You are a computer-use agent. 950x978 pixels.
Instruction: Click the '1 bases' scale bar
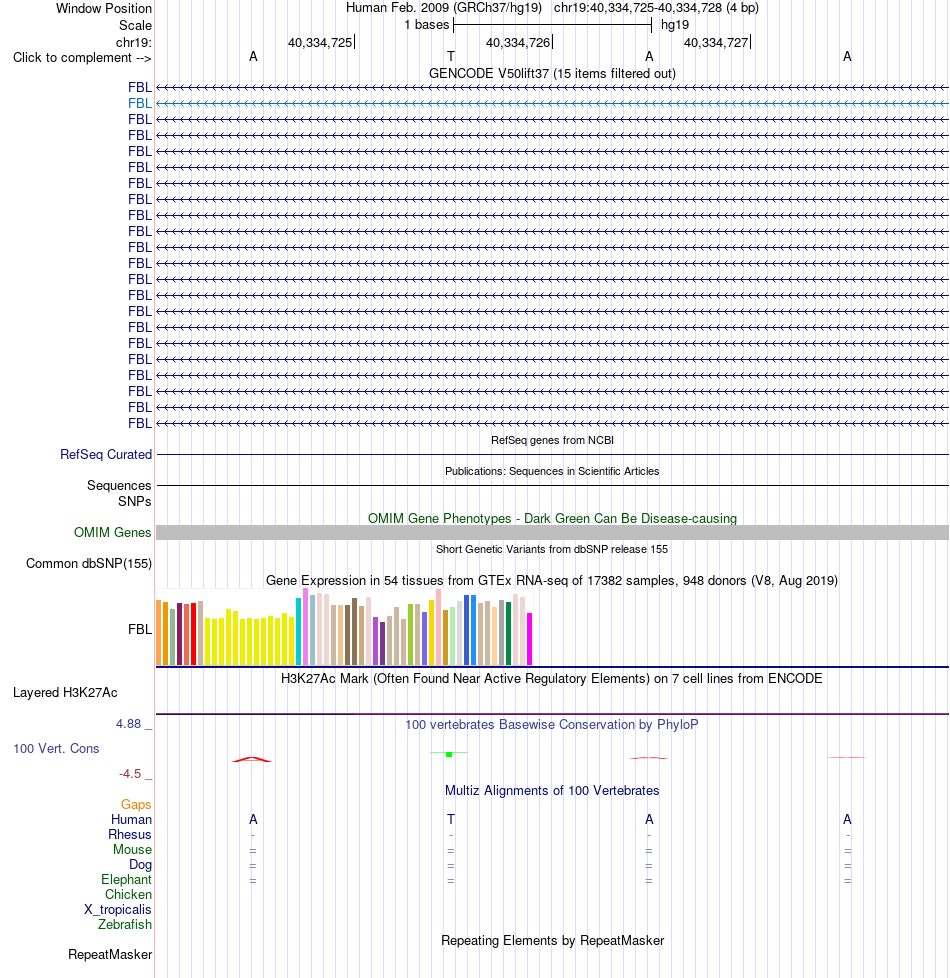click(x=552, y=25)
